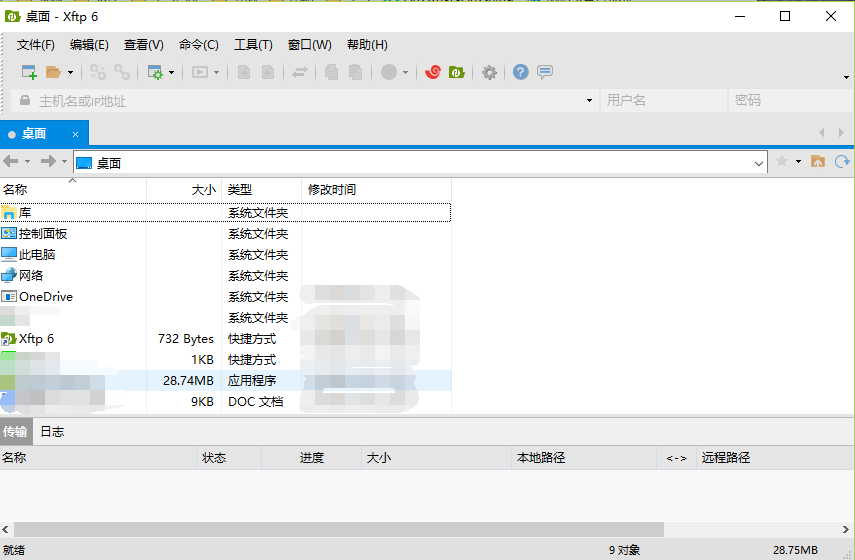This screenshot has width=855, height=560.
Task: Expand the session properties dropdown arrow
Action: pyautogui.click(x=171, y=72)
